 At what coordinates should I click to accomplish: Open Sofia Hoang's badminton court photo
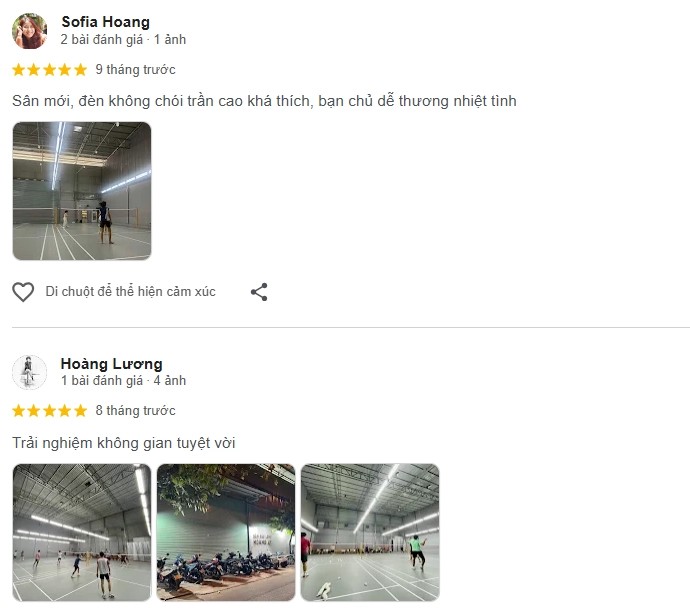tap(82, 191)
